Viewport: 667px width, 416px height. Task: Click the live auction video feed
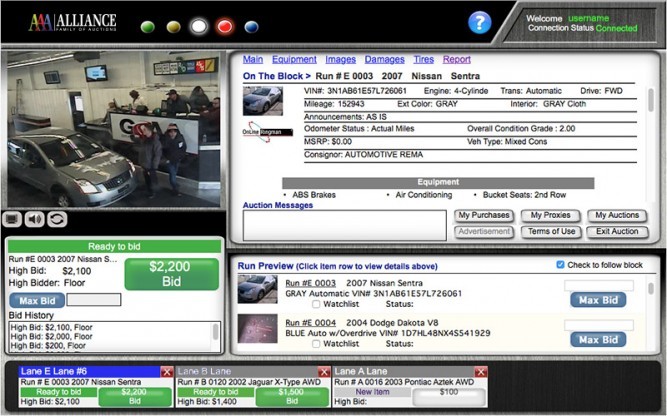coord(114,129)
